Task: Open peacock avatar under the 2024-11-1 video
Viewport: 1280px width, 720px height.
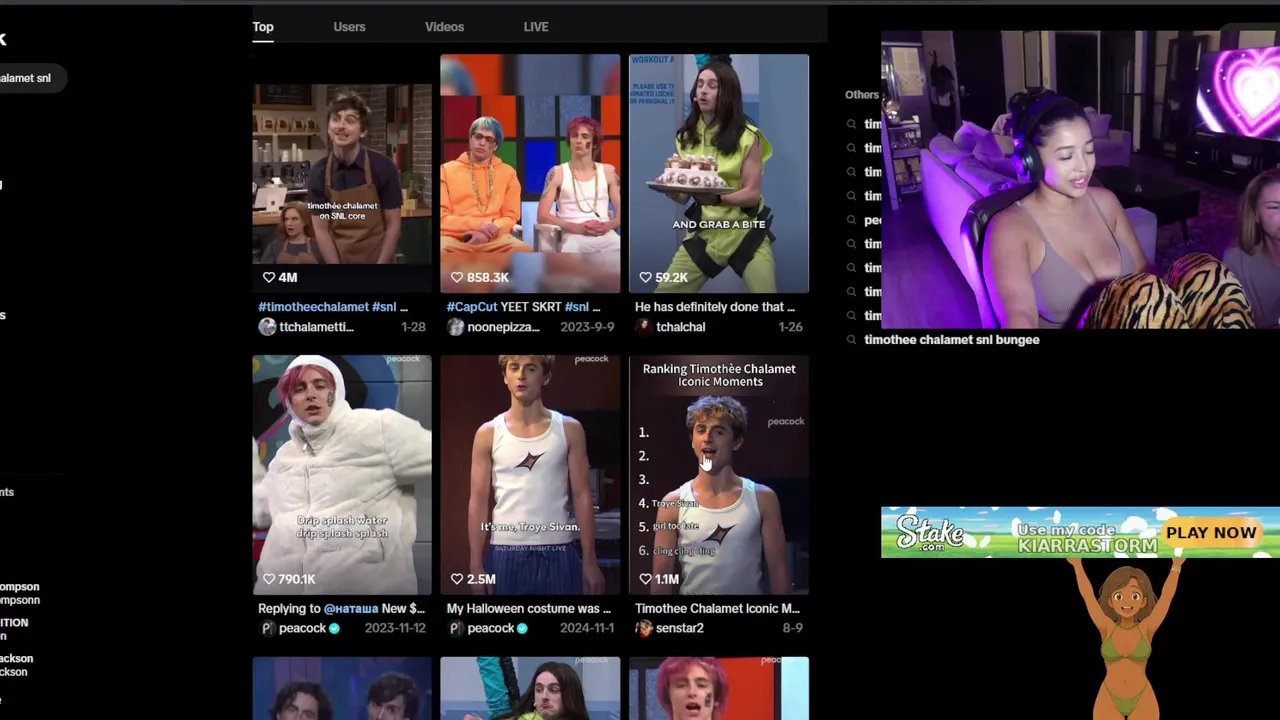Action: (x=455, y=628)
